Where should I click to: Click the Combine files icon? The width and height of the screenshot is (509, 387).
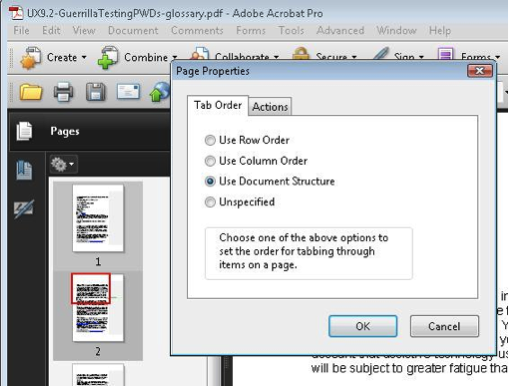click(x=107, y=58)
